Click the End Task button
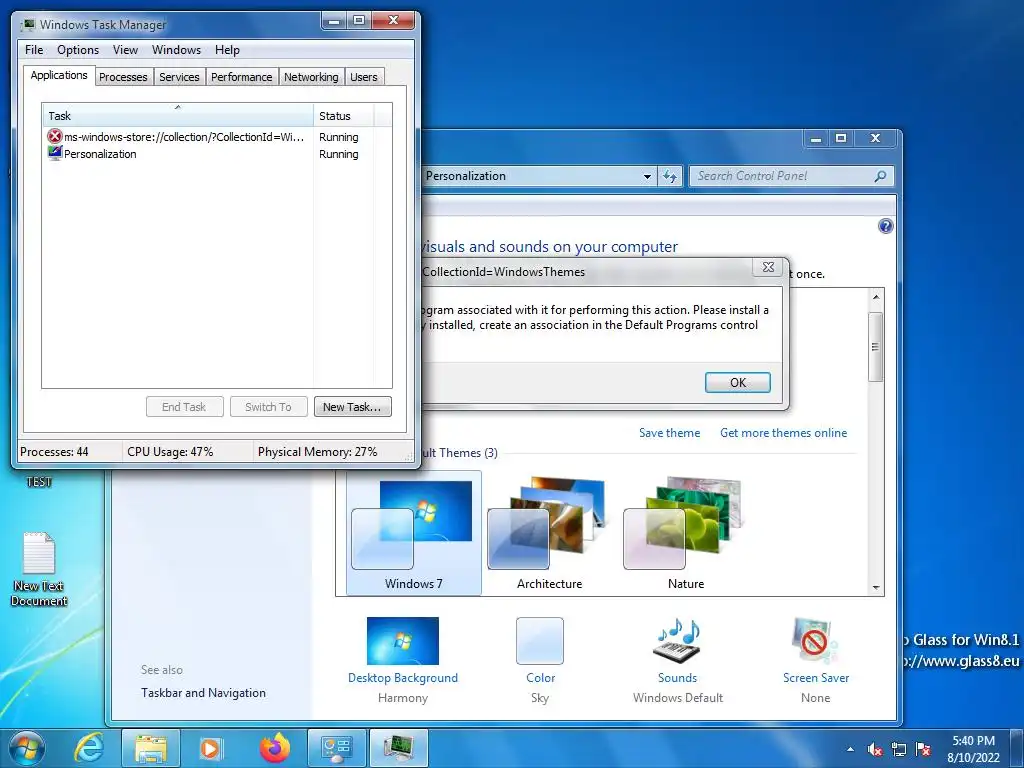 (185, 406)
